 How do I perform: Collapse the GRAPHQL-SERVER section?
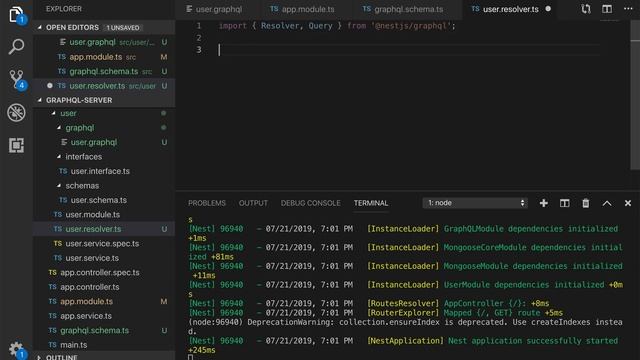pyautogui.click(x=40, y=100)
